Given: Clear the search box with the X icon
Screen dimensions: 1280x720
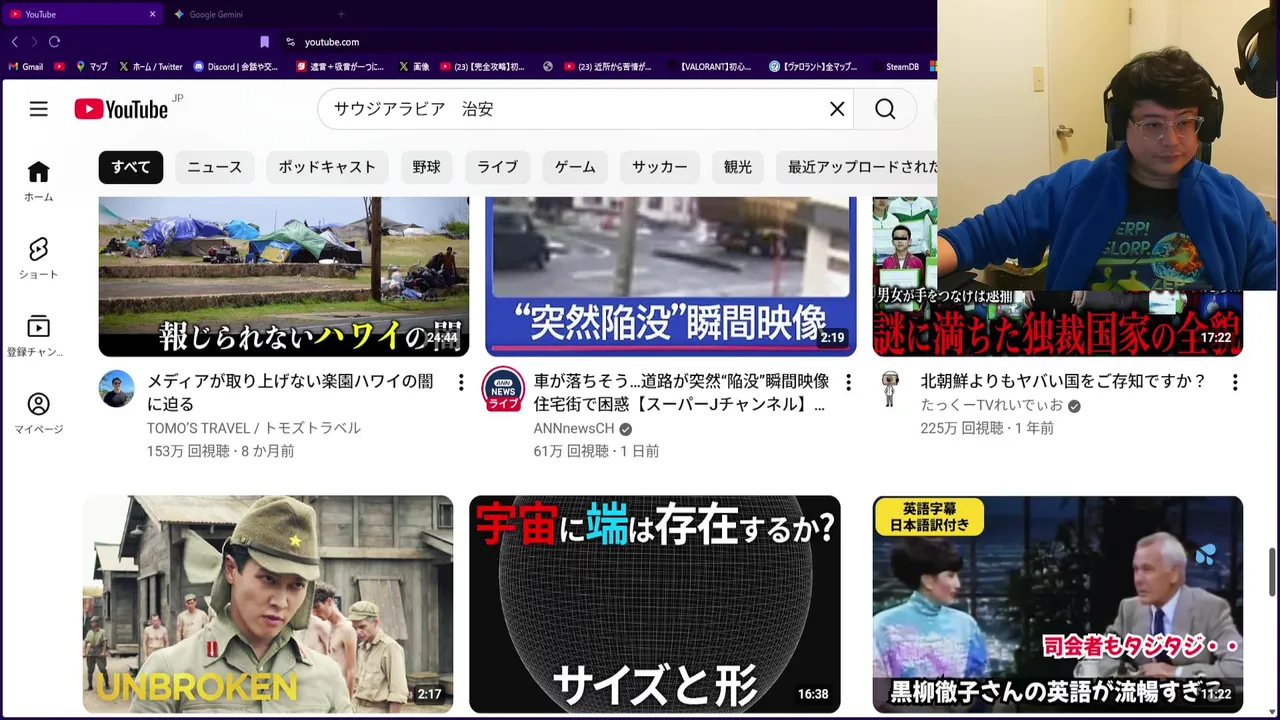Looking at the screenshot, I should pos(837,109).
